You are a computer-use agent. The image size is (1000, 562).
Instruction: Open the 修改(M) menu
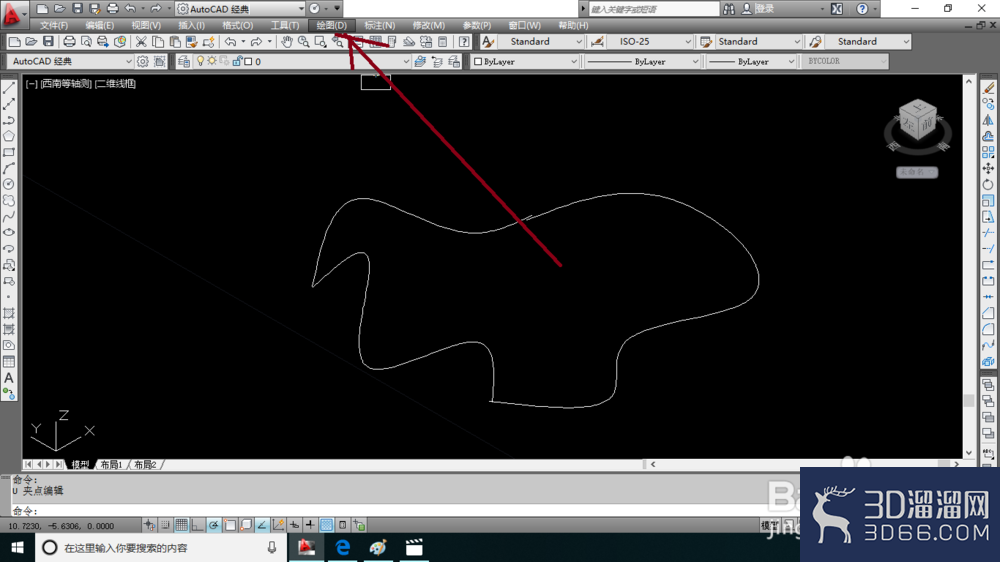click(x=429, y=26)
